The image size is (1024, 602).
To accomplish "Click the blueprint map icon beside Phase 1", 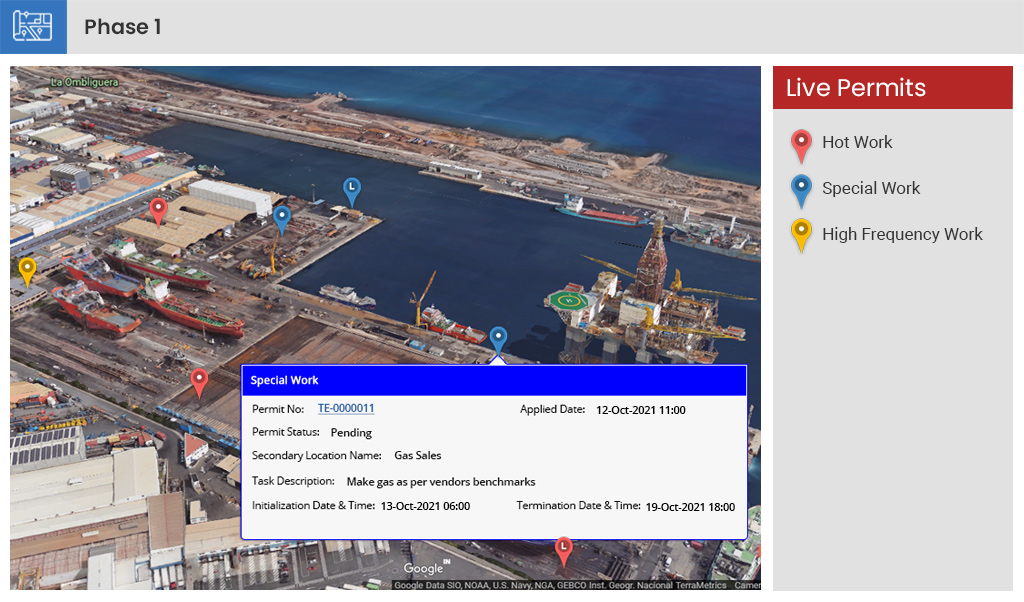I will coord(33,27).
